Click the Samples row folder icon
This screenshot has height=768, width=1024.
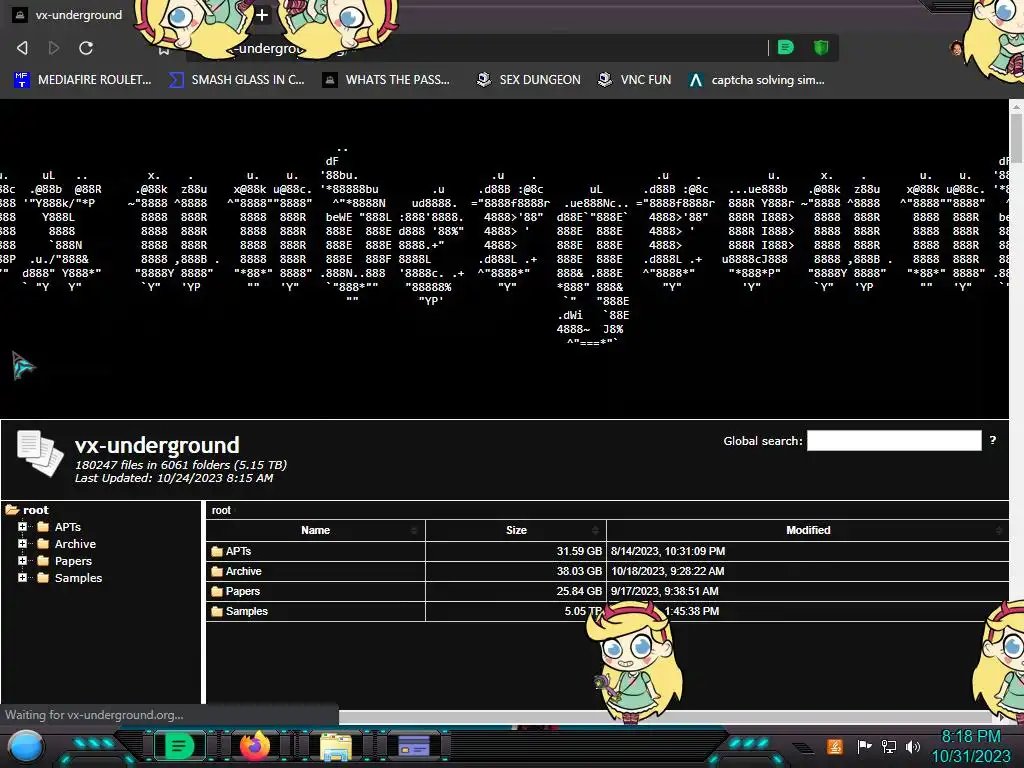pyautogui.click(x=217, y=612)
